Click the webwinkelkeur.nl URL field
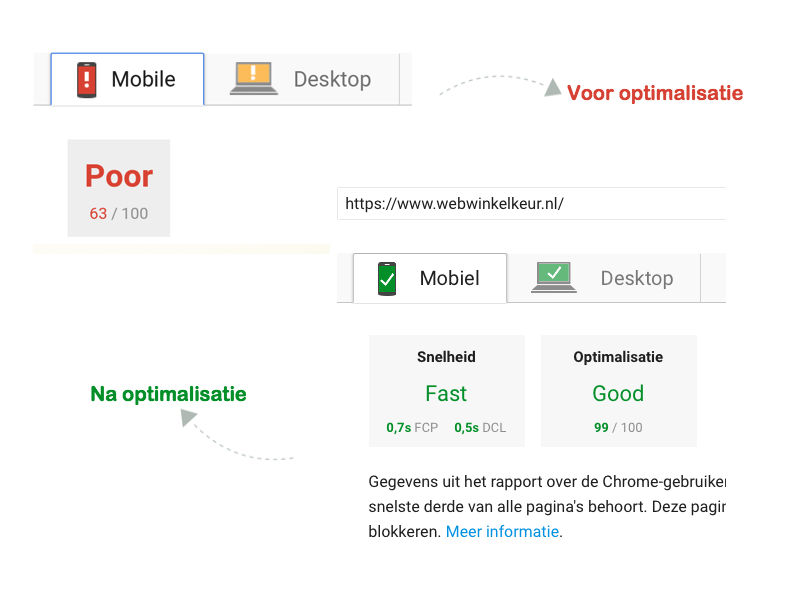 coord(530,203)
